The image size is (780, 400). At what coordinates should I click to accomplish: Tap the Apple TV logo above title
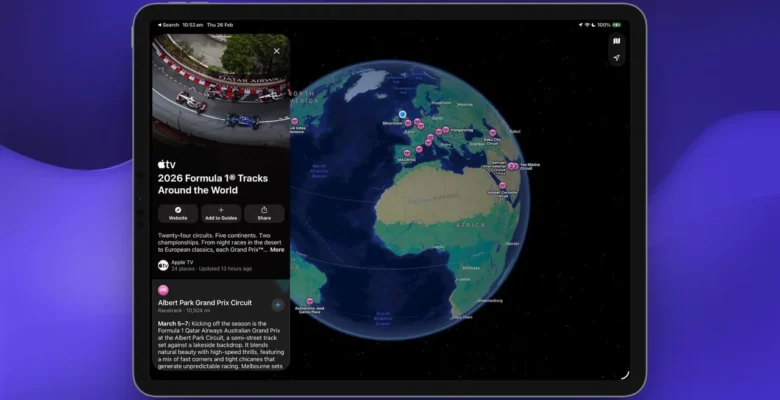(x=166, y=164)
